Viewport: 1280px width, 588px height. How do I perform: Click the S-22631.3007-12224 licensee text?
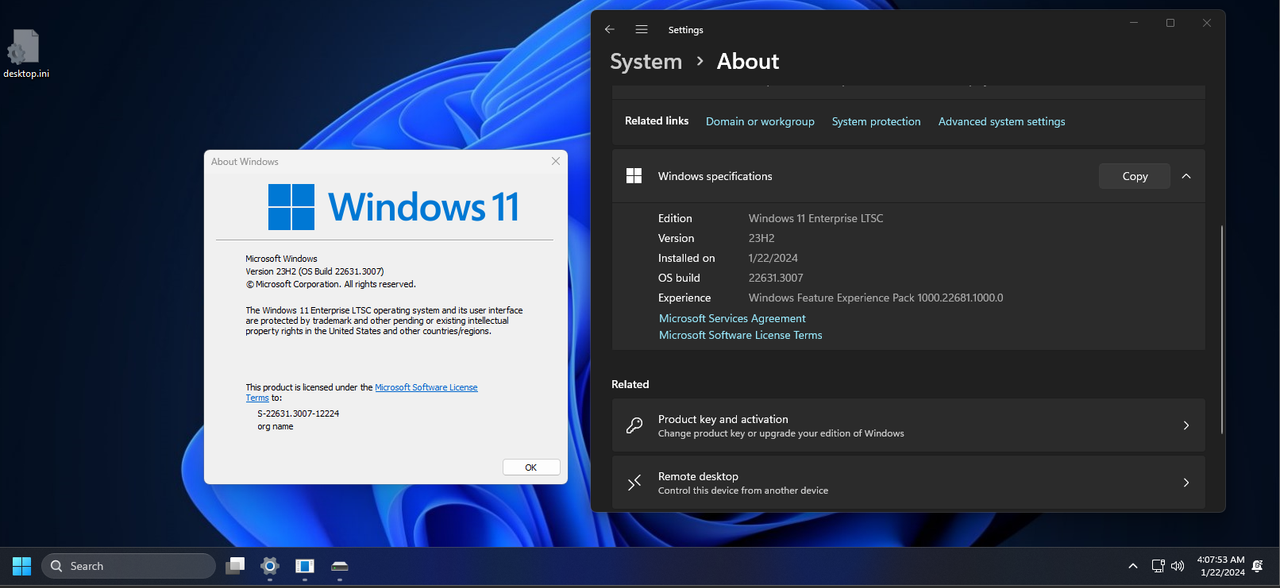(x=298, y=413)
